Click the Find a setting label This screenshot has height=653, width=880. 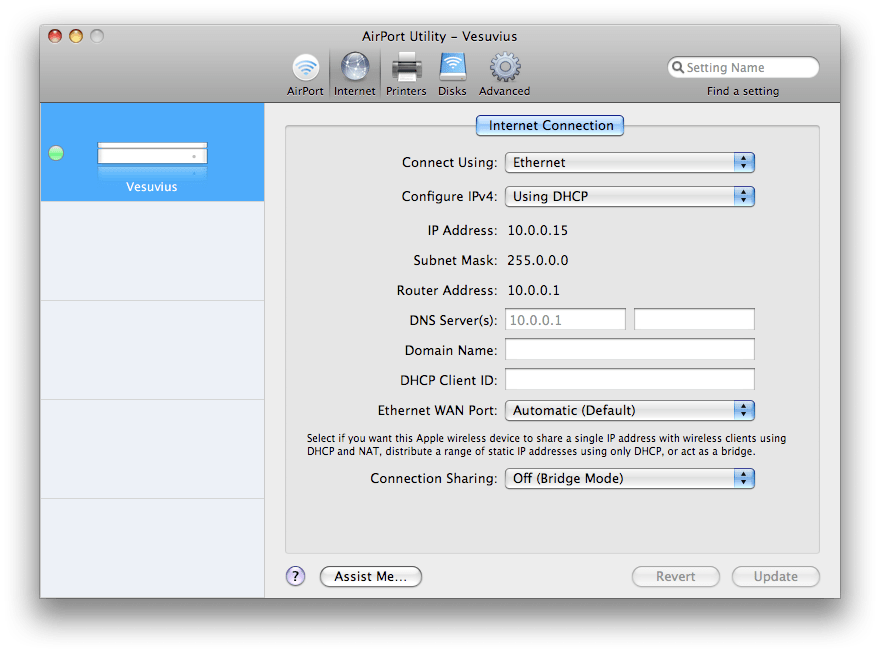742,91
